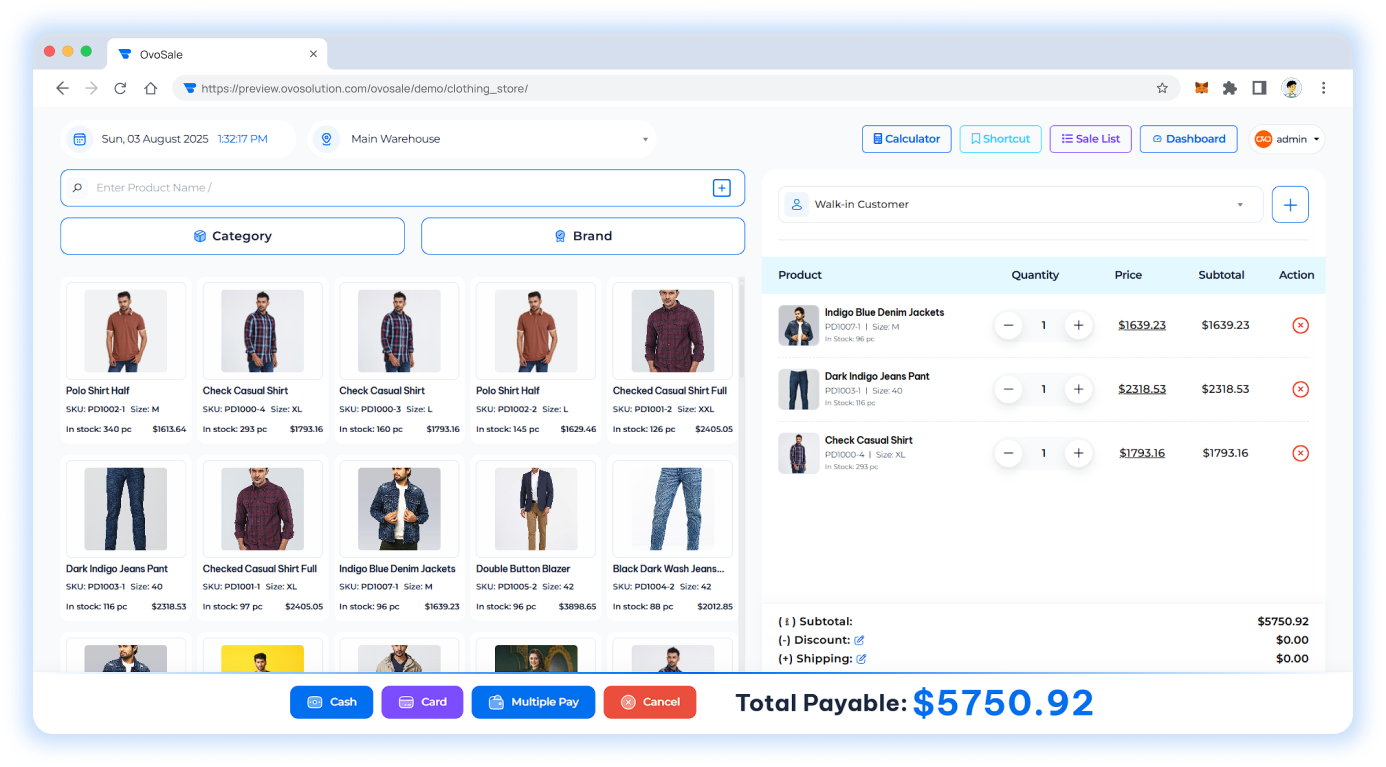Reload the page with refresh icon

pyautogui.click(x=120, y=88)
